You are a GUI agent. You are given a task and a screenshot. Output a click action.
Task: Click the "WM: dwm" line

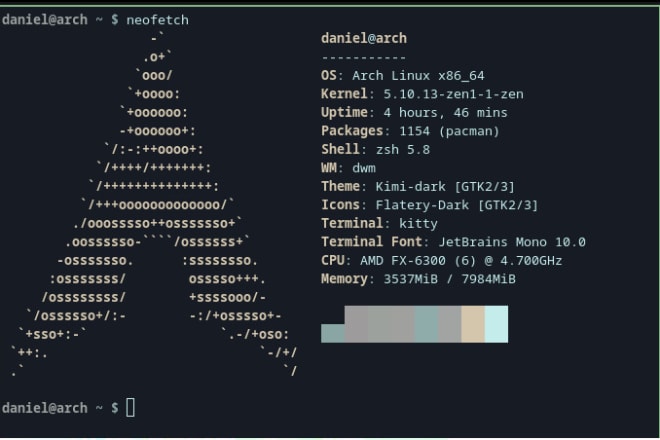(348, 168)
